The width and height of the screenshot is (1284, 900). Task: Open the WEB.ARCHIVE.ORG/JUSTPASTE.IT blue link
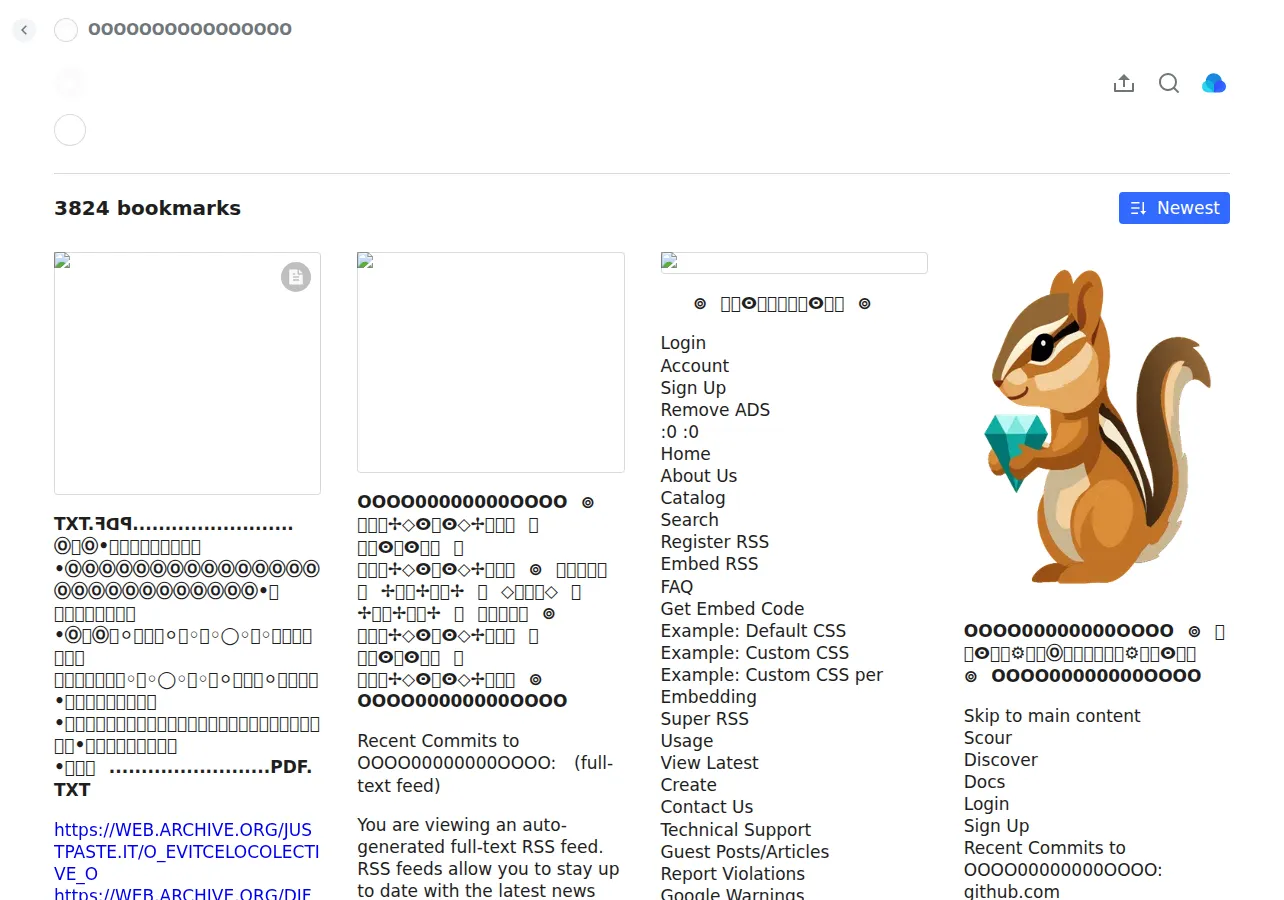click(187, 852)
